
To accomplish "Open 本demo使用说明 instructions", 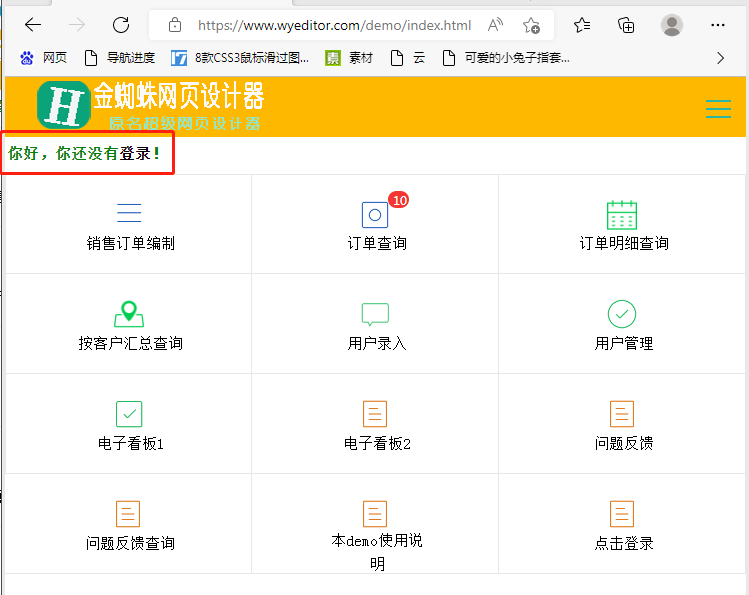I will [376, 541].
